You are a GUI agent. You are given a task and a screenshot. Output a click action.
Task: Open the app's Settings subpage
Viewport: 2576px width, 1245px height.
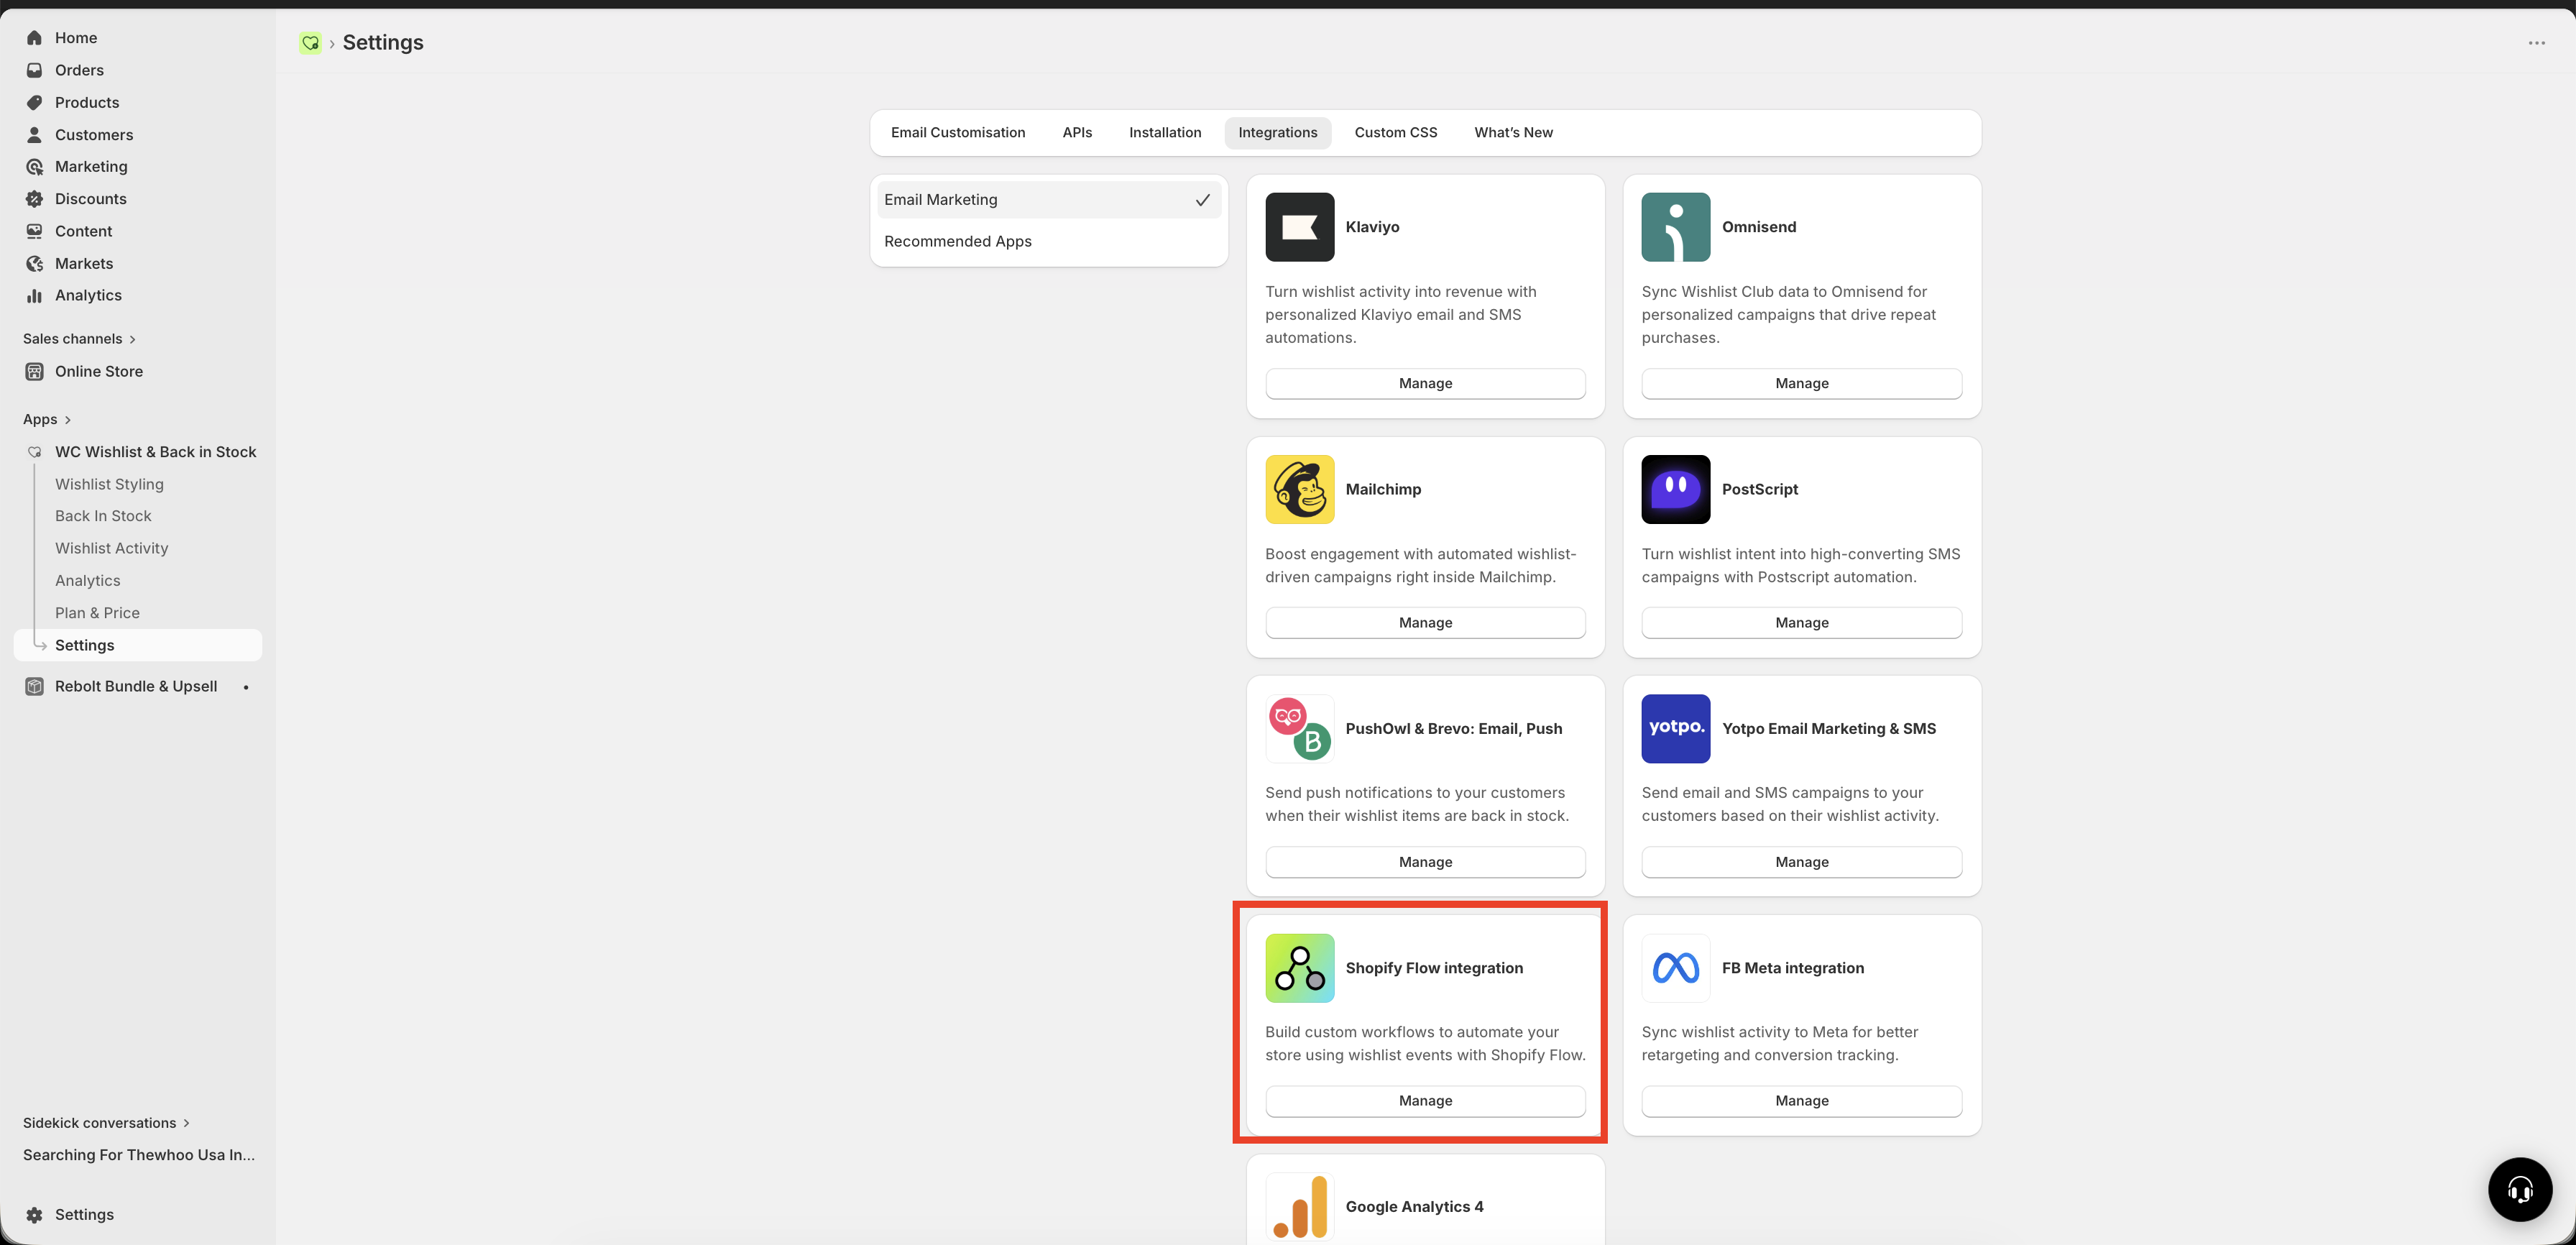pos(138,645)
